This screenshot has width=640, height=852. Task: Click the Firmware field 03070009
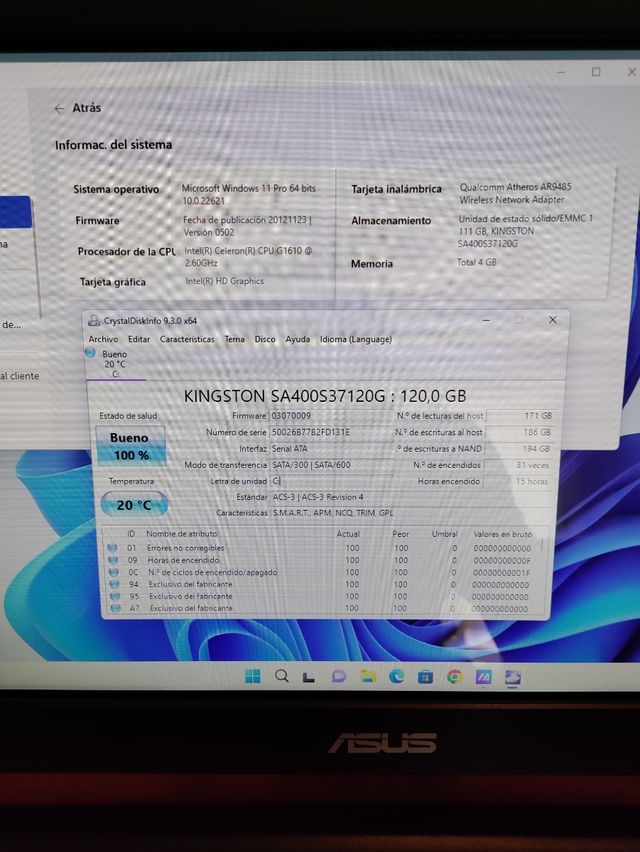(331, 416)
